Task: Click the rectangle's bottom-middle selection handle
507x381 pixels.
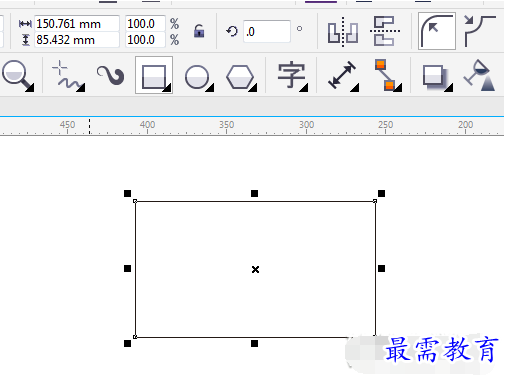Action: (254, 343)
